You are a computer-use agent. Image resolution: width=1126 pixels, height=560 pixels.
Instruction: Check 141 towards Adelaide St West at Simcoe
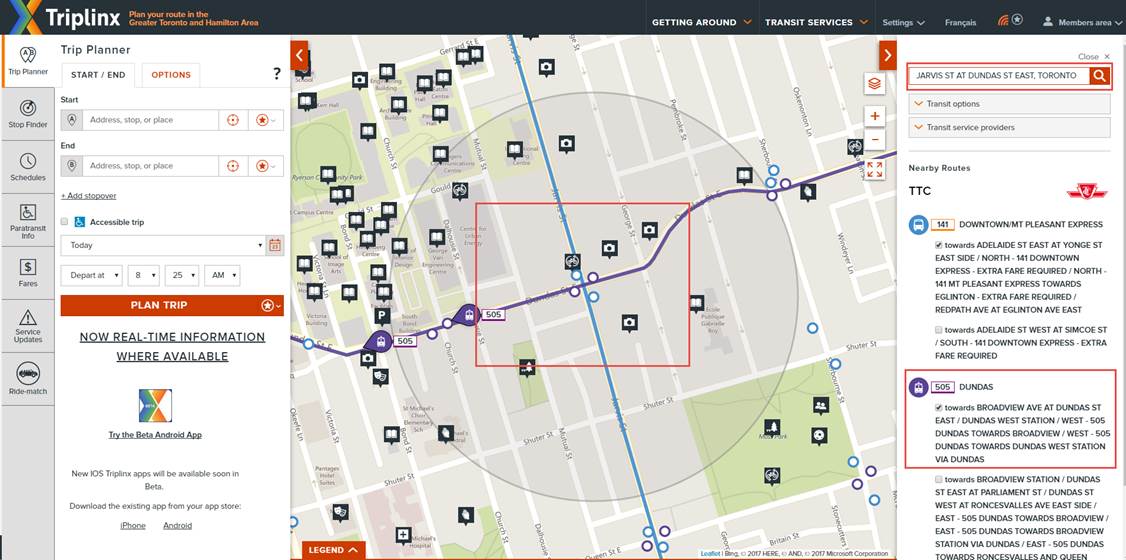[x=939, y=330]
